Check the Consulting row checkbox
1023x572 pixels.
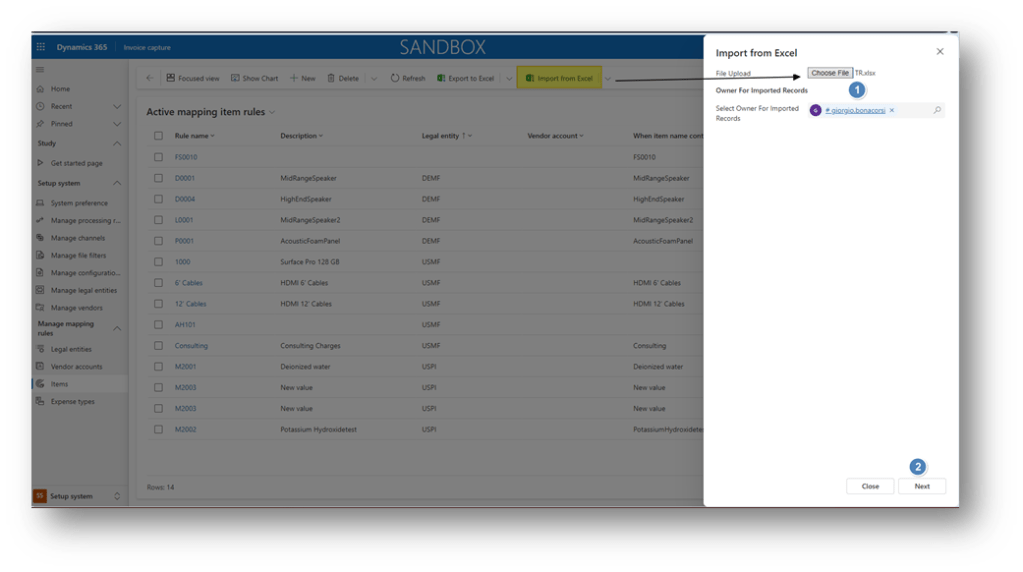[x=159, y=346]
